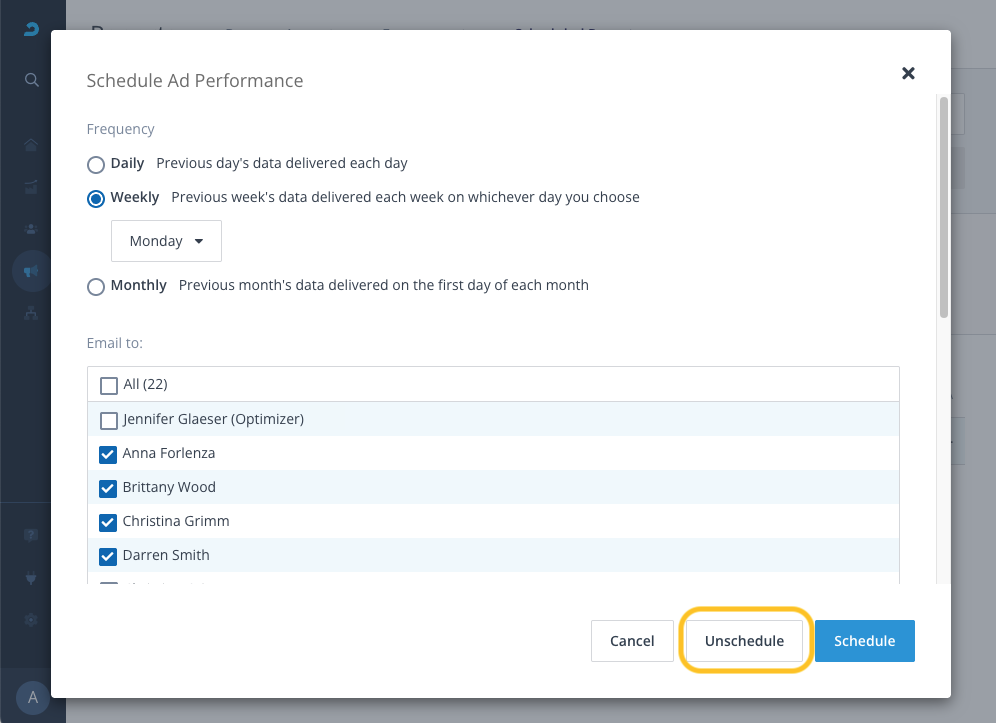Viewport: 996px width, 723px height.
Task: Click 'Previous month's data delivered' description text
Action: pyautogui.click(x=384, y=285)
